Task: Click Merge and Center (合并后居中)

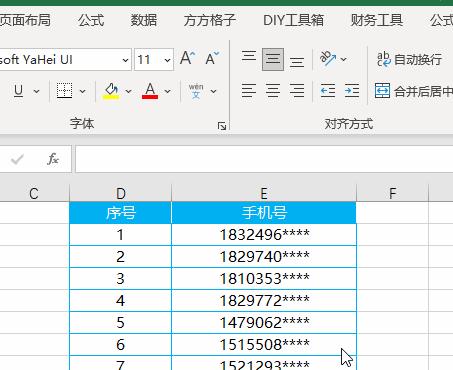Action: (x=413, y=91)
